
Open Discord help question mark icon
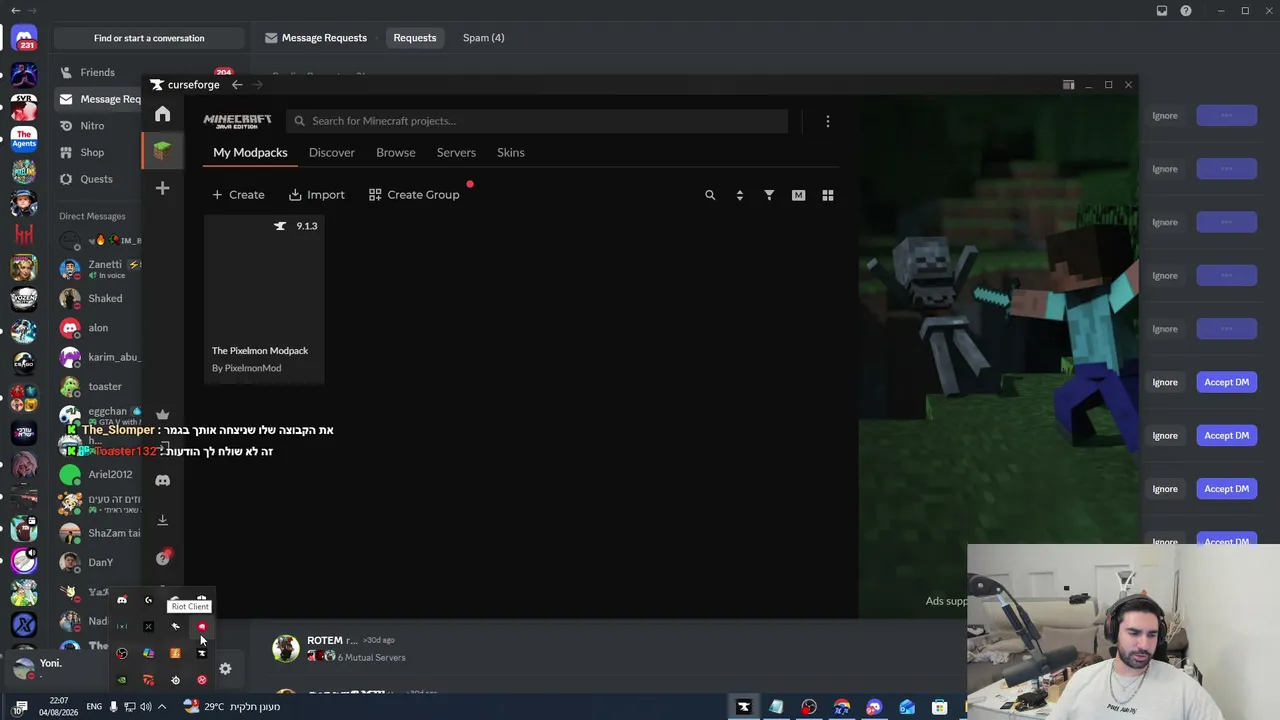pos(1186,11)
